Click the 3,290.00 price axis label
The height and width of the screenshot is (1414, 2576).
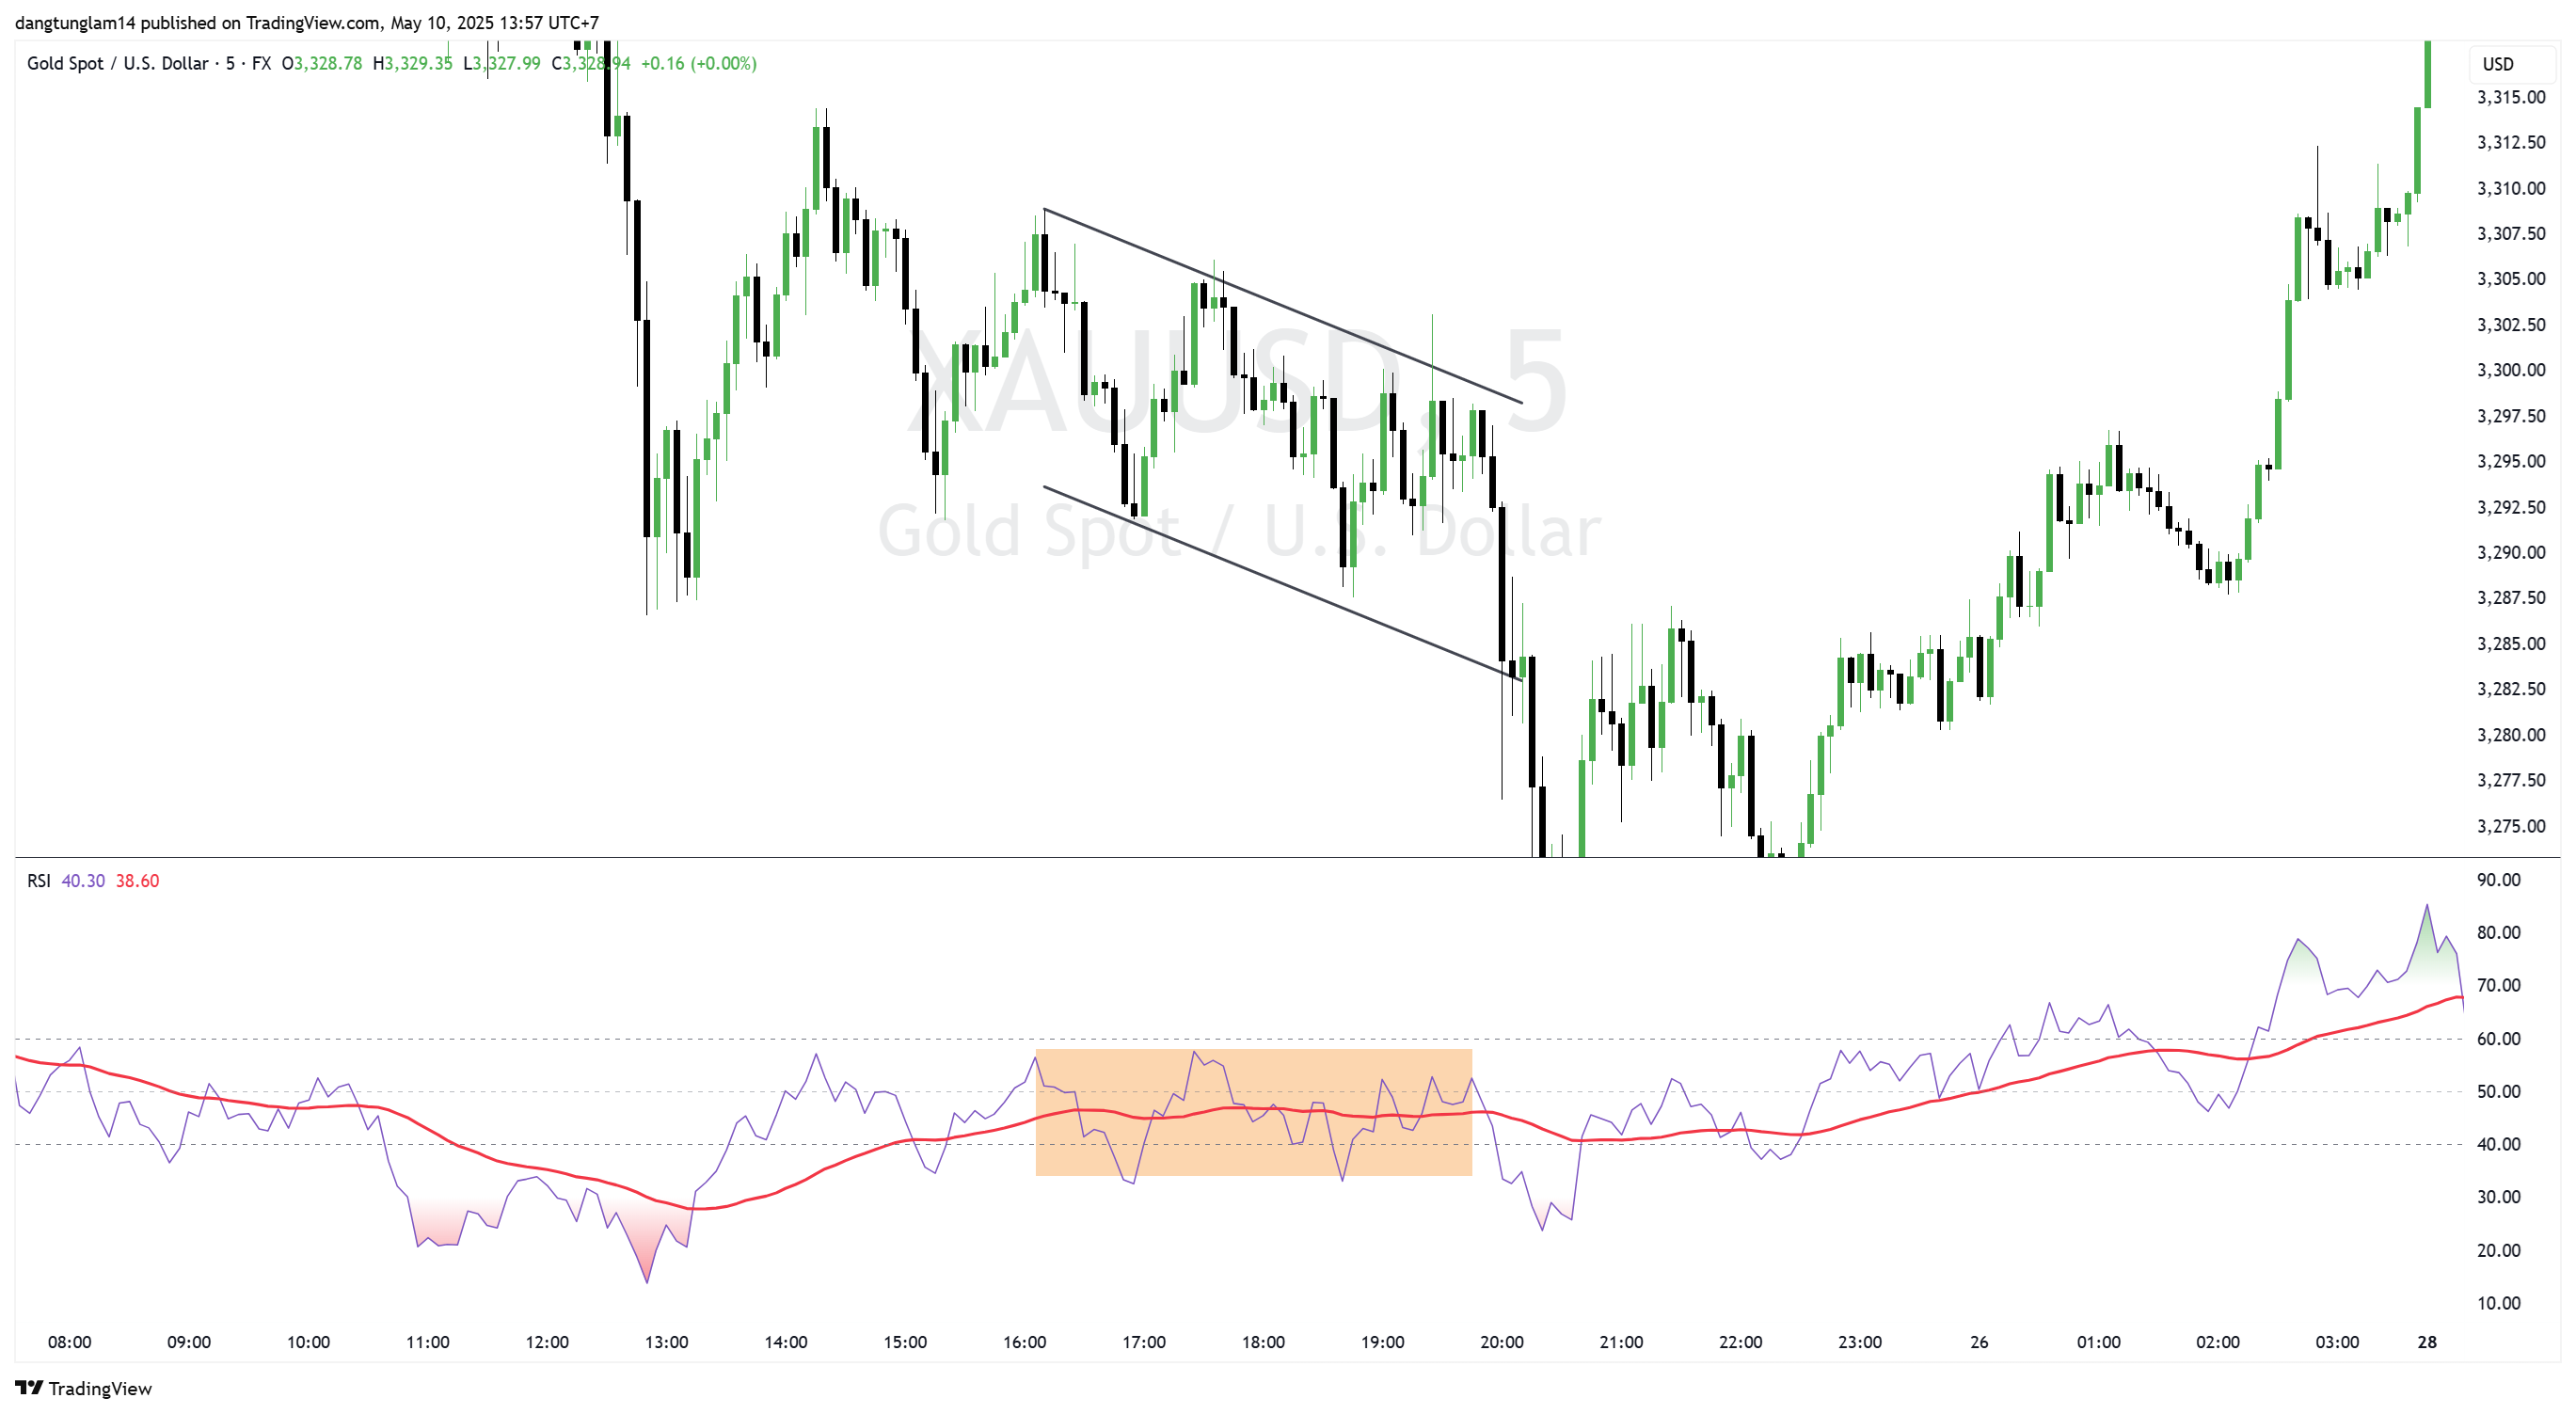(x=2511, y=552)
